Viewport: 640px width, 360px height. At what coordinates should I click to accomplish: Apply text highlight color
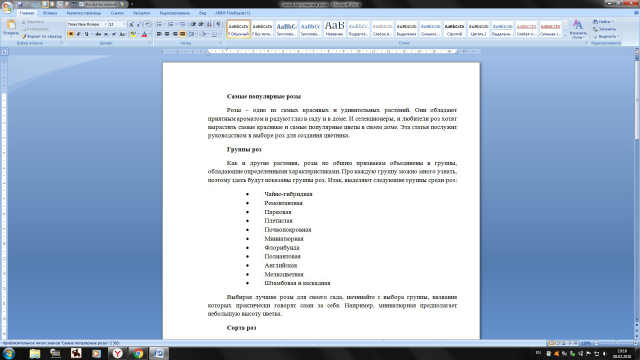pos(133,34)
